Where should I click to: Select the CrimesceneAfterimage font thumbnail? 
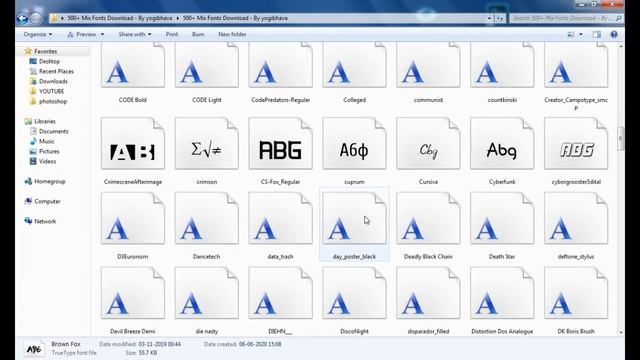pos(133,143)
